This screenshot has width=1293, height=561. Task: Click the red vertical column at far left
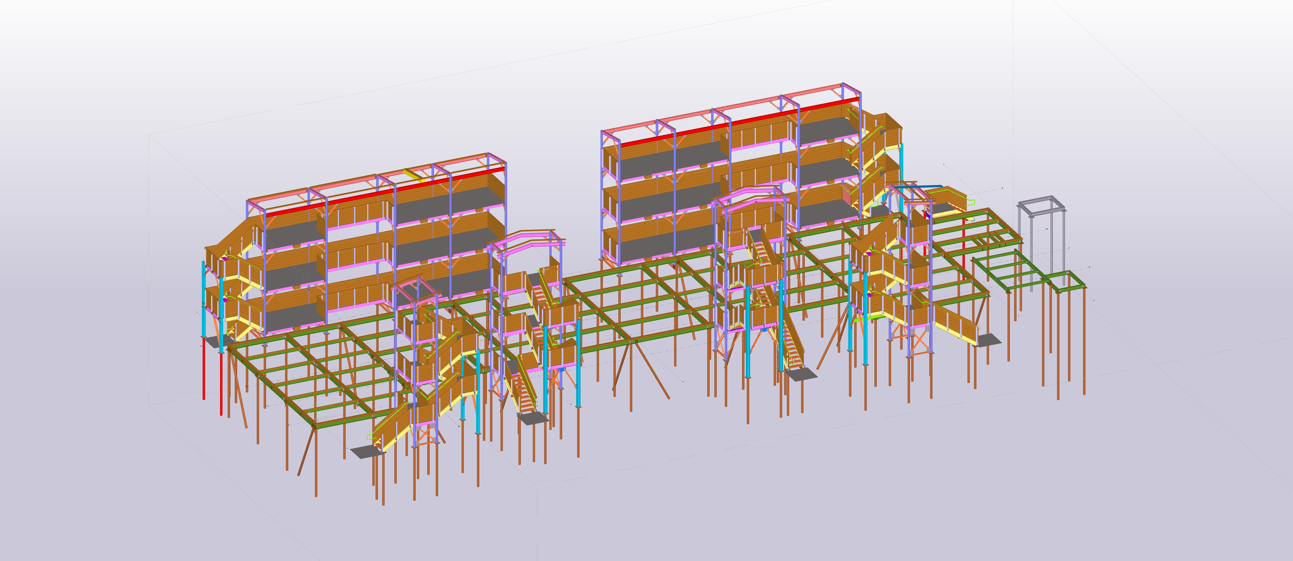(x=204, y=370)
